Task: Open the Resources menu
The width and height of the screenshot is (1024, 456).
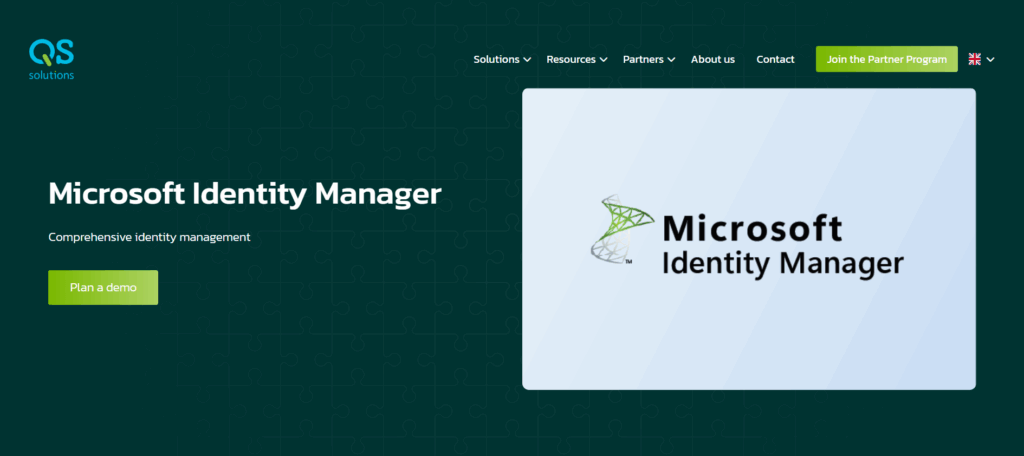Action: pyautogui.click(x=571, y=59)
